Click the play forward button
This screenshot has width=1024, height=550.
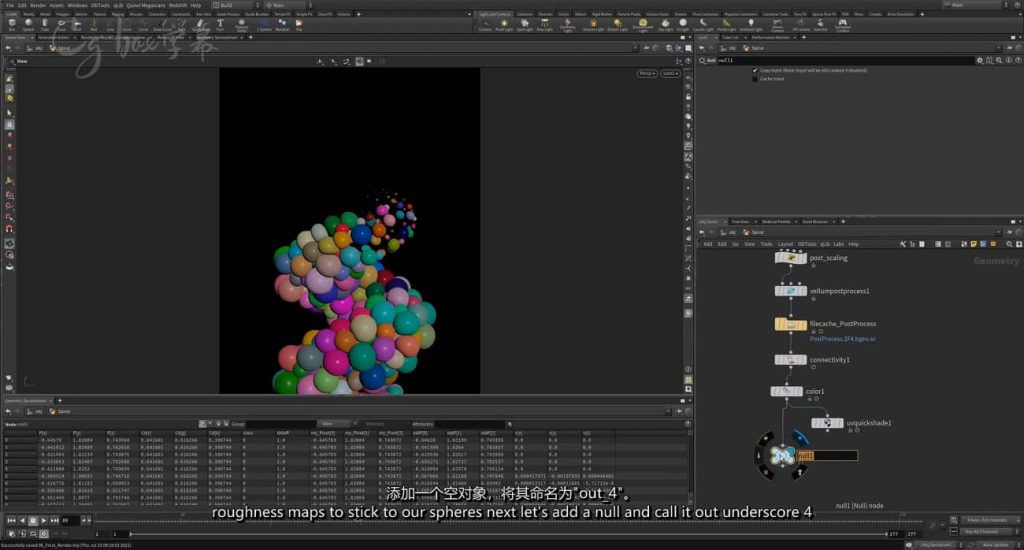coord(43,521)
